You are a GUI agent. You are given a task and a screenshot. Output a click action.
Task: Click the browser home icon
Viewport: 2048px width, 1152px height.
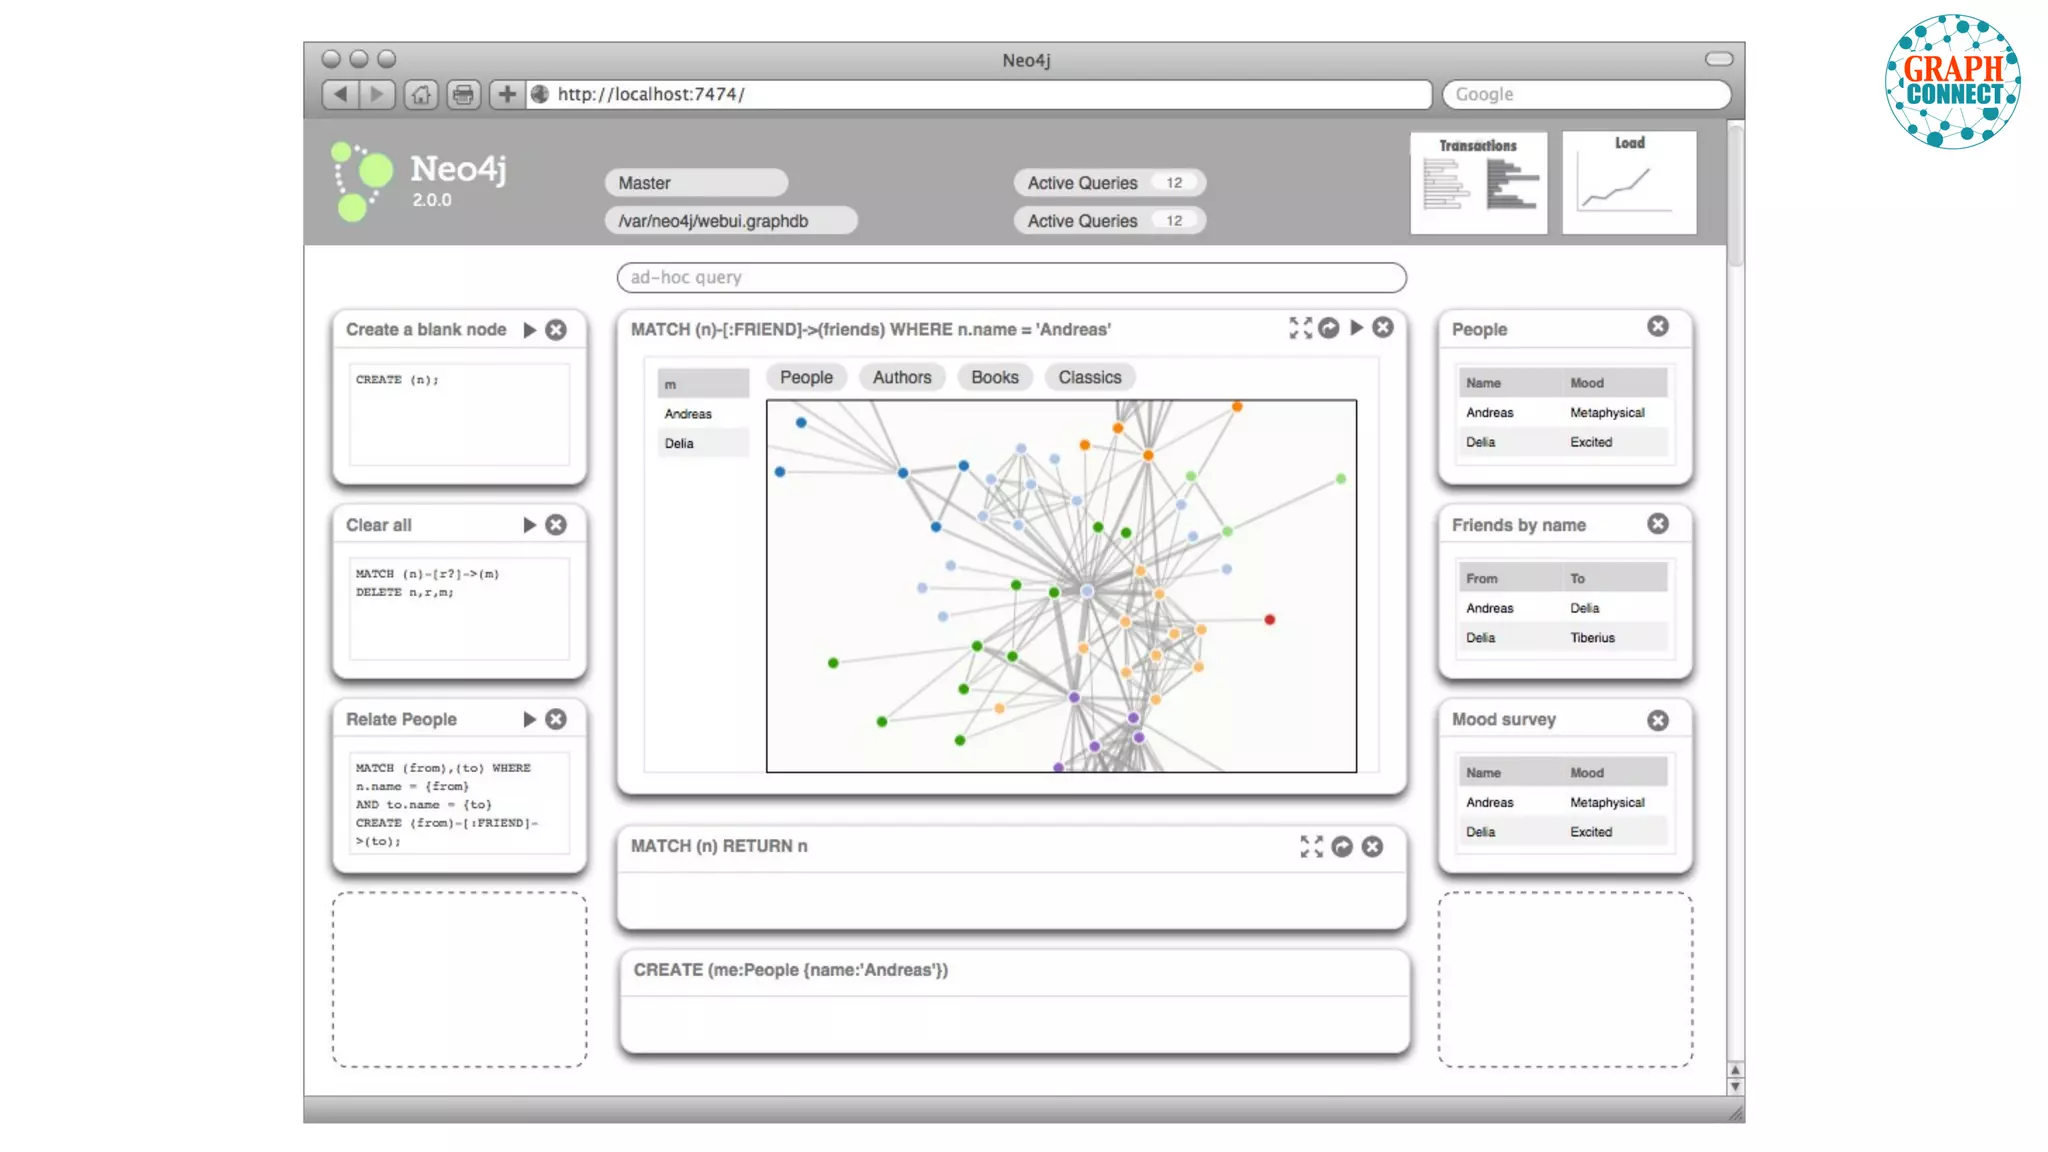tap(421, 94)
